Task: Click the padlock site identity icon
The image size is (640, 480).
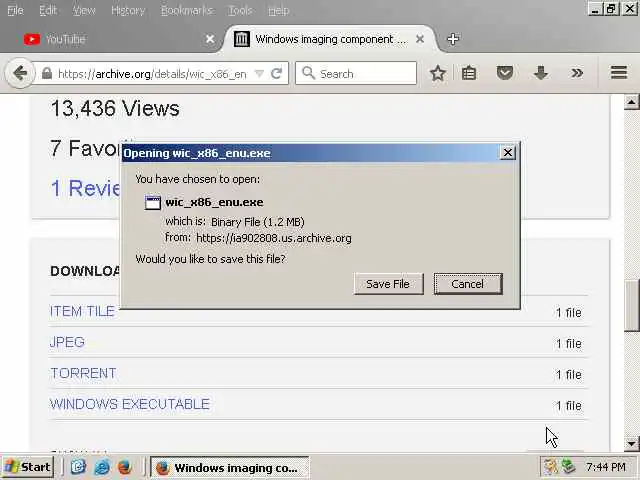Action: 47,73
